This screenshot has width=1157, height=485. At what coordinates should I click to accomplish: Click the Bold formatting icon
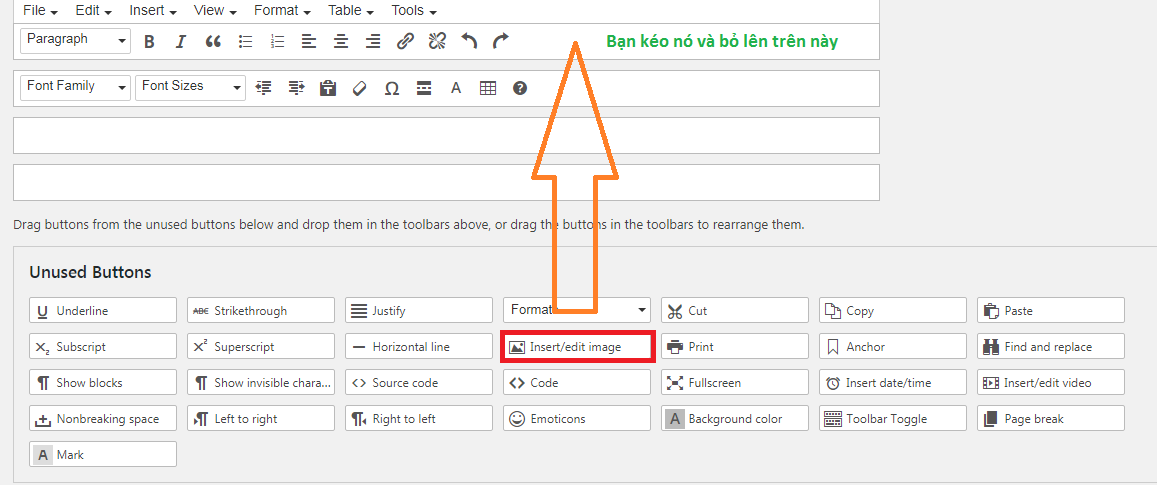(x=149, y=41)
